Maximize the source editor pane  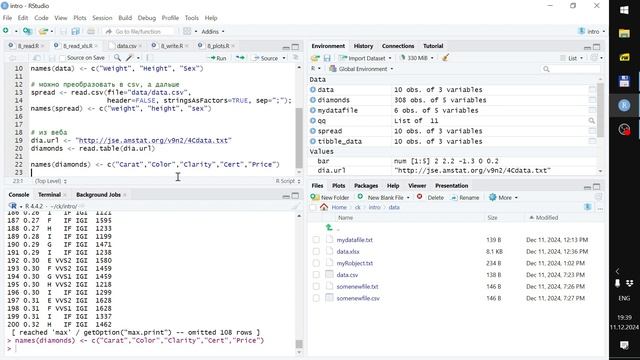coord(295,47)
